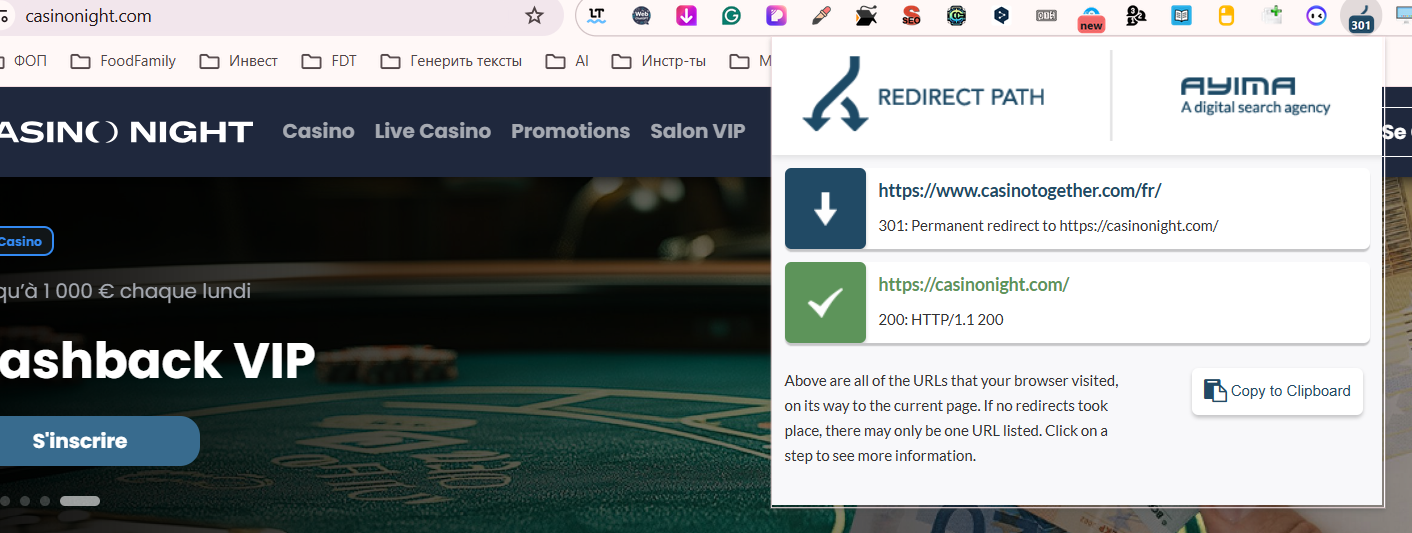Click the '301: Permanent redirect' status text
This screenshot has height=533, width=1412.
(1048, 225)
